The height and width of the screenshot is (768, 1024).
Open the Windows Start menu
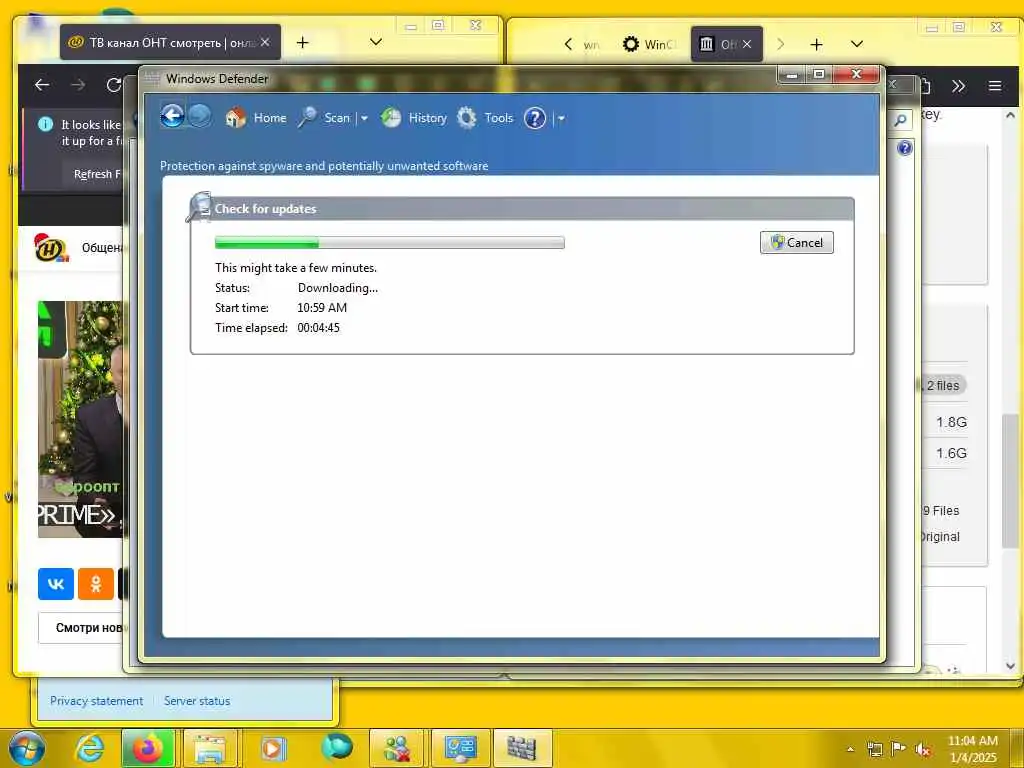coord(27,748)
